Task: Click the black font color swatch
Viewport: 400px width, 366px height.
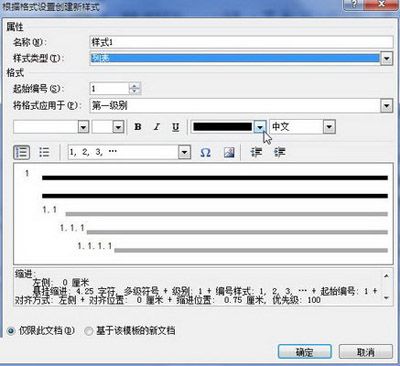Action: (x=222, y=127)
